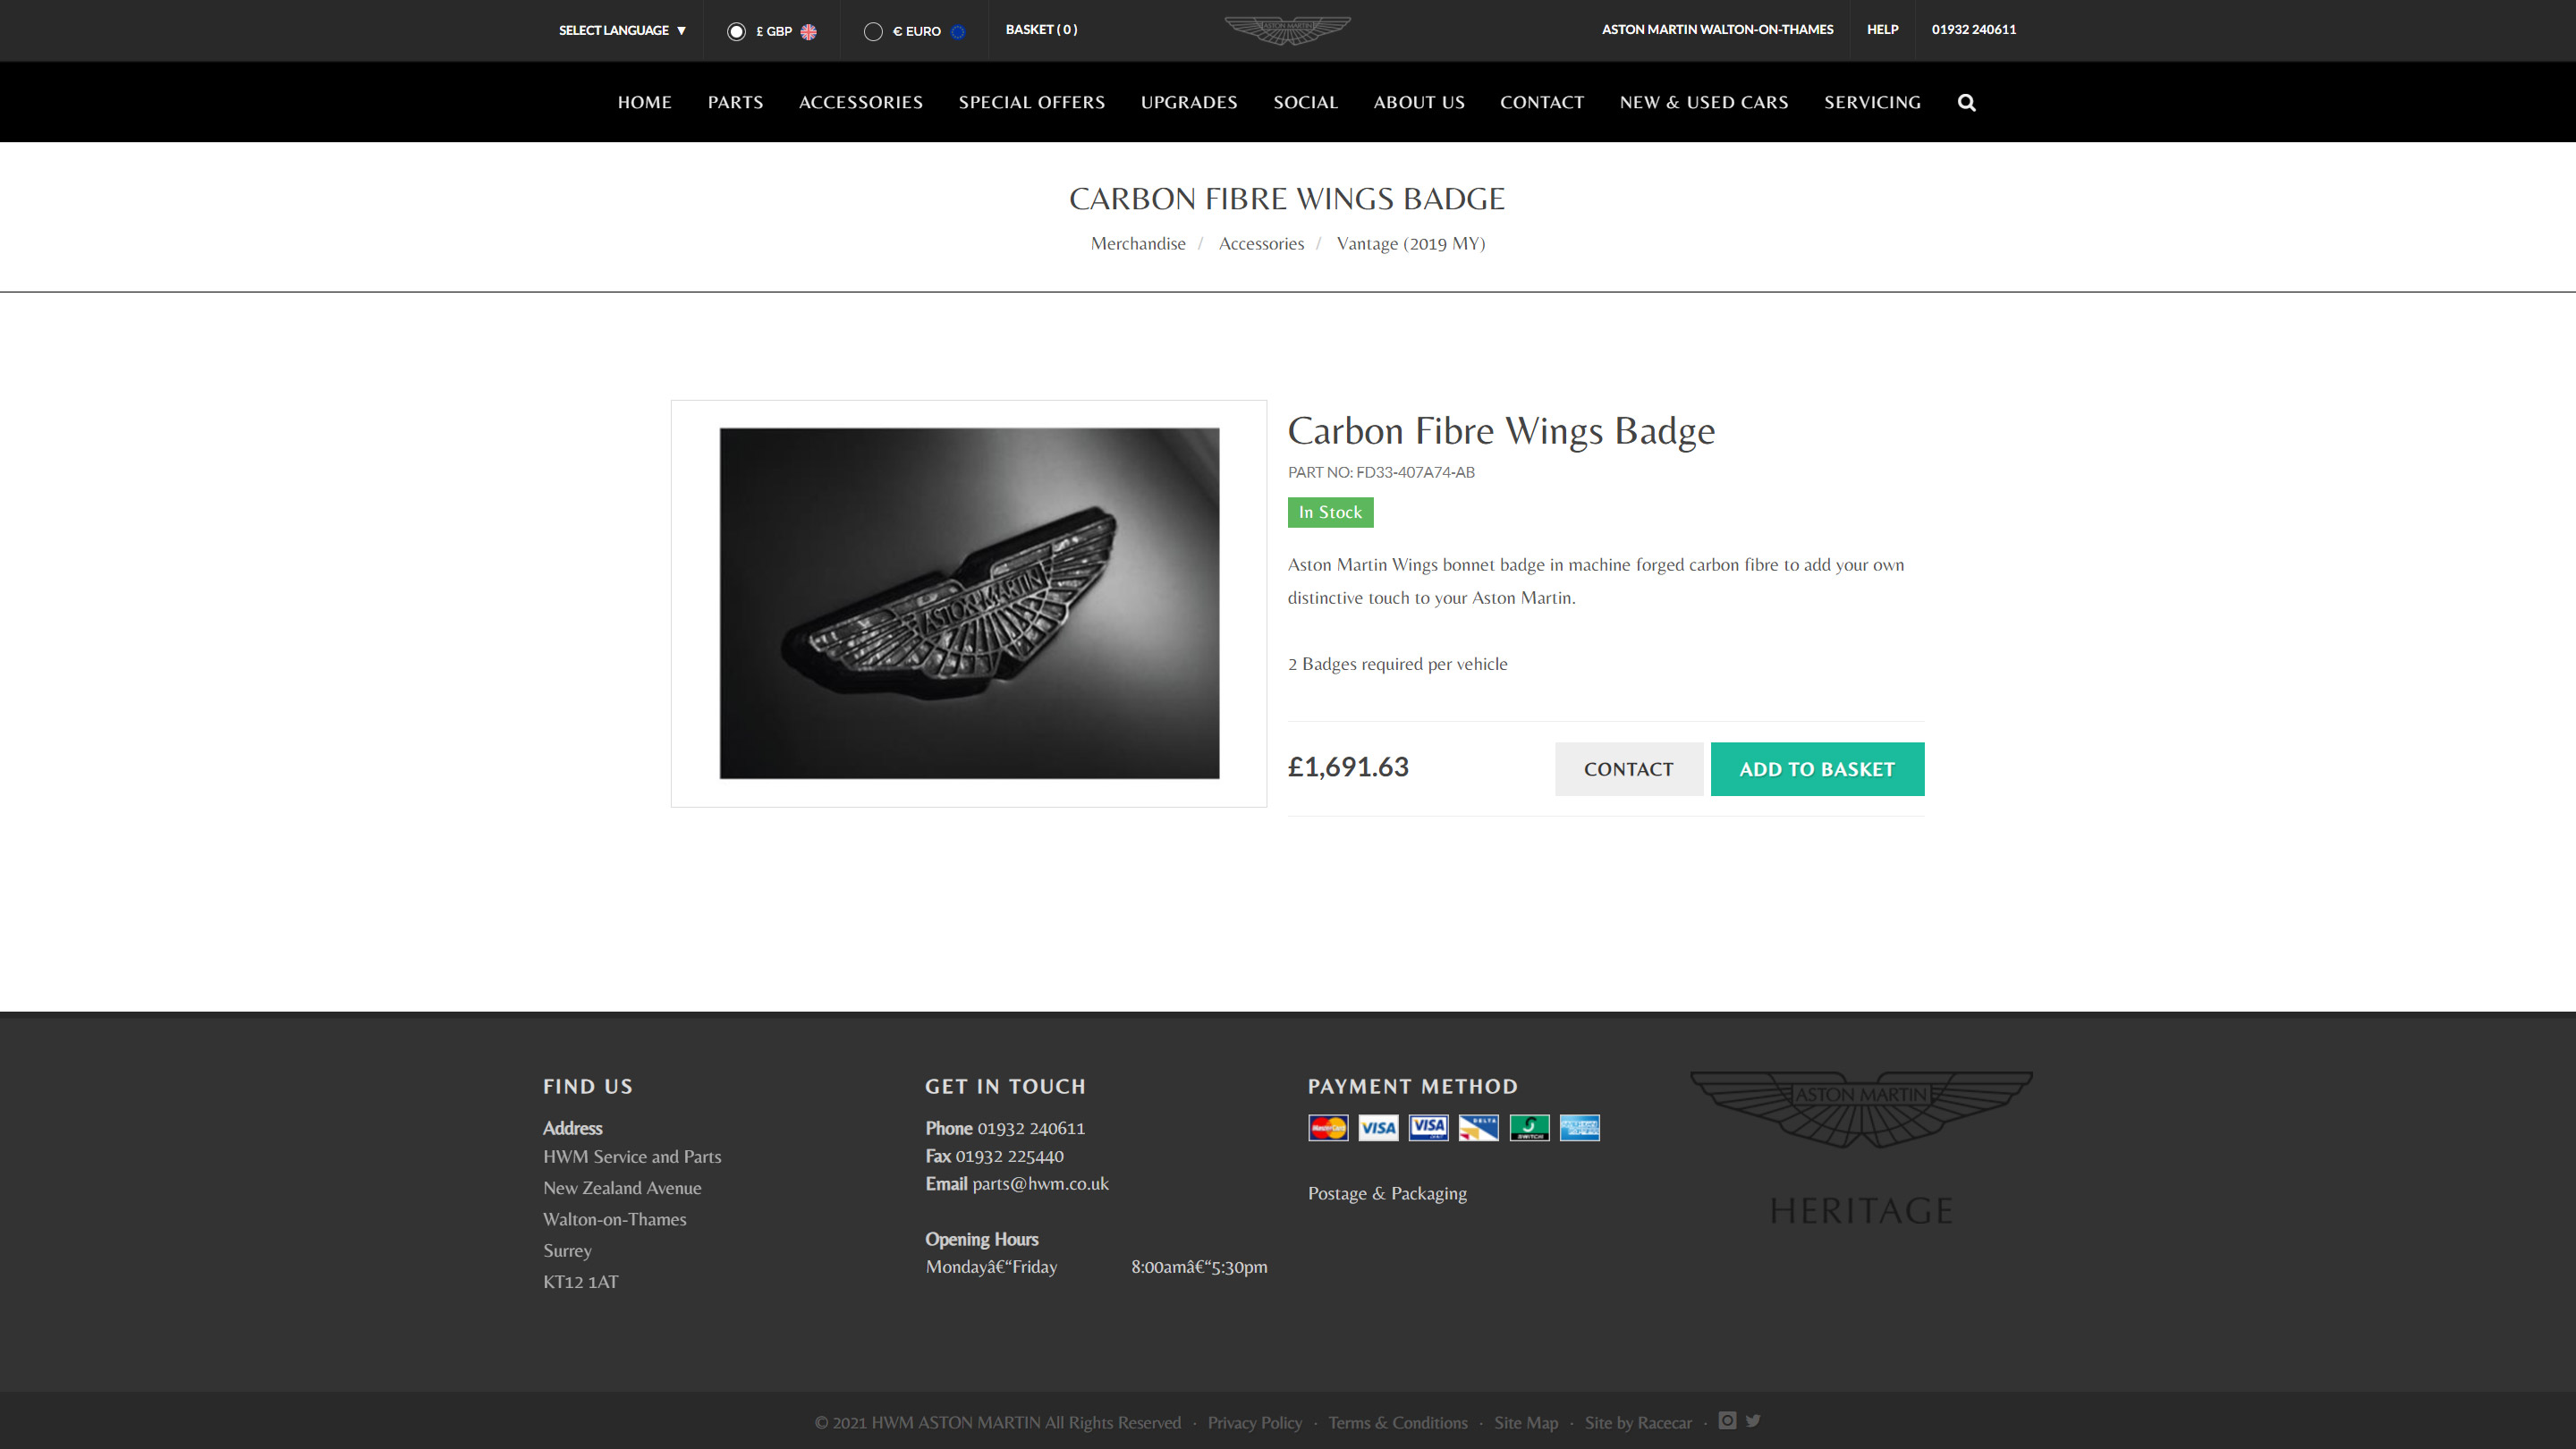Click the Aston Martin wings header logo

(x=1287, y=30)
